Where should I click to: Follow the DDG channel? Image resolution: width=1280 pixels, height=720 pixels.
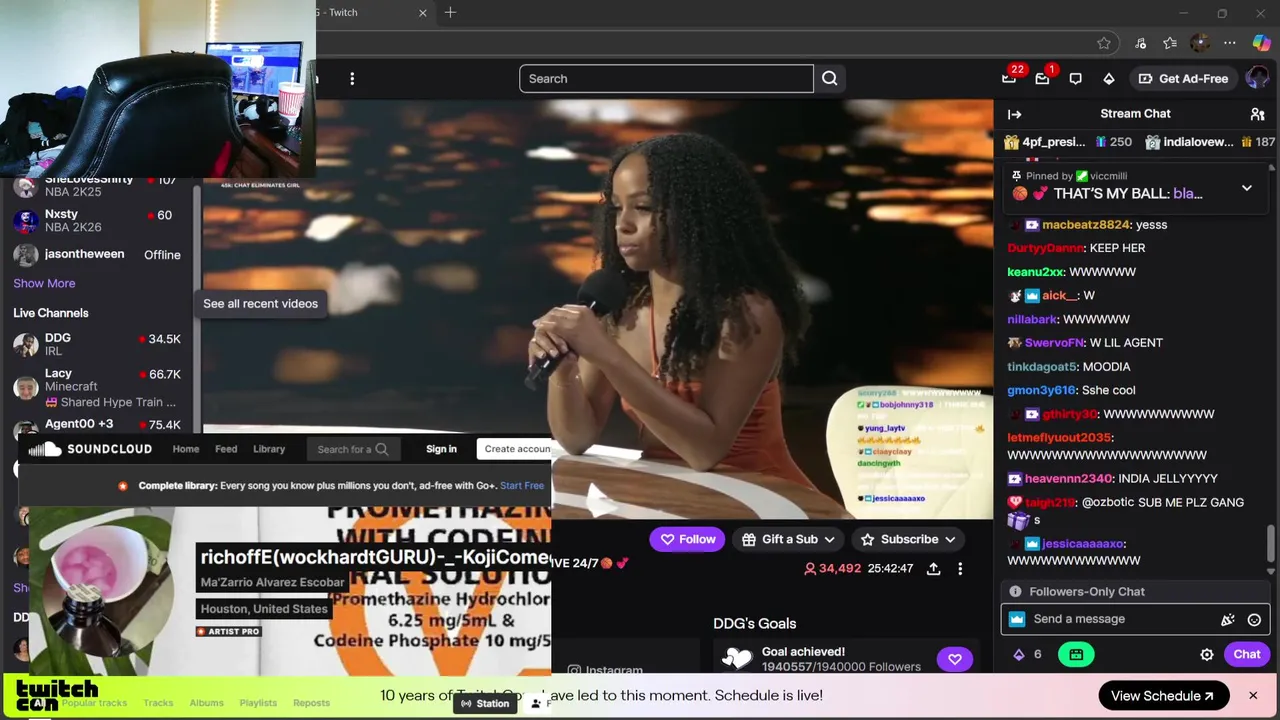[687, 540]
